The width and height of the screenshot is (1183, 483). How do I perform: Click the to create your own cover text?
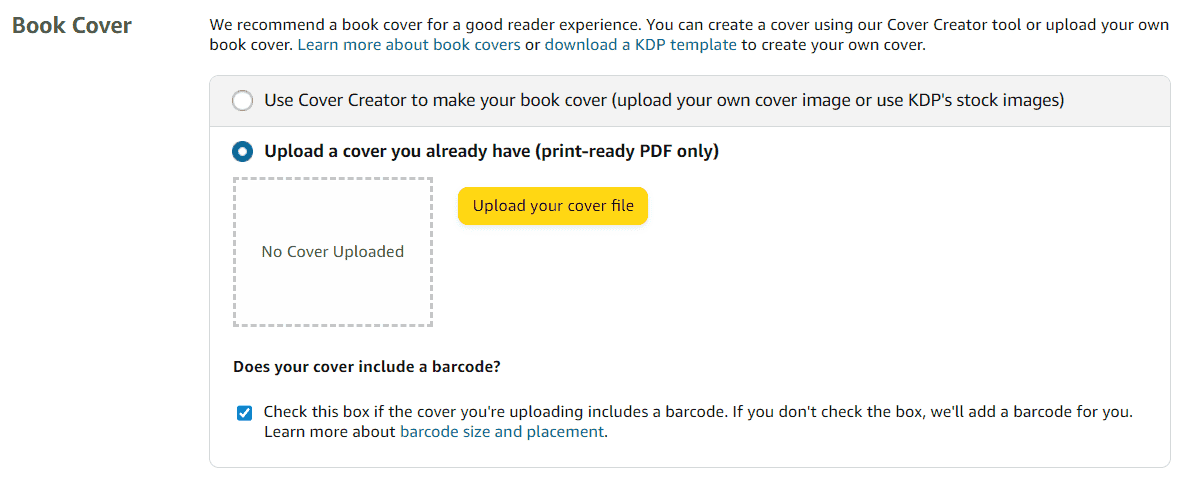(833, 45)
